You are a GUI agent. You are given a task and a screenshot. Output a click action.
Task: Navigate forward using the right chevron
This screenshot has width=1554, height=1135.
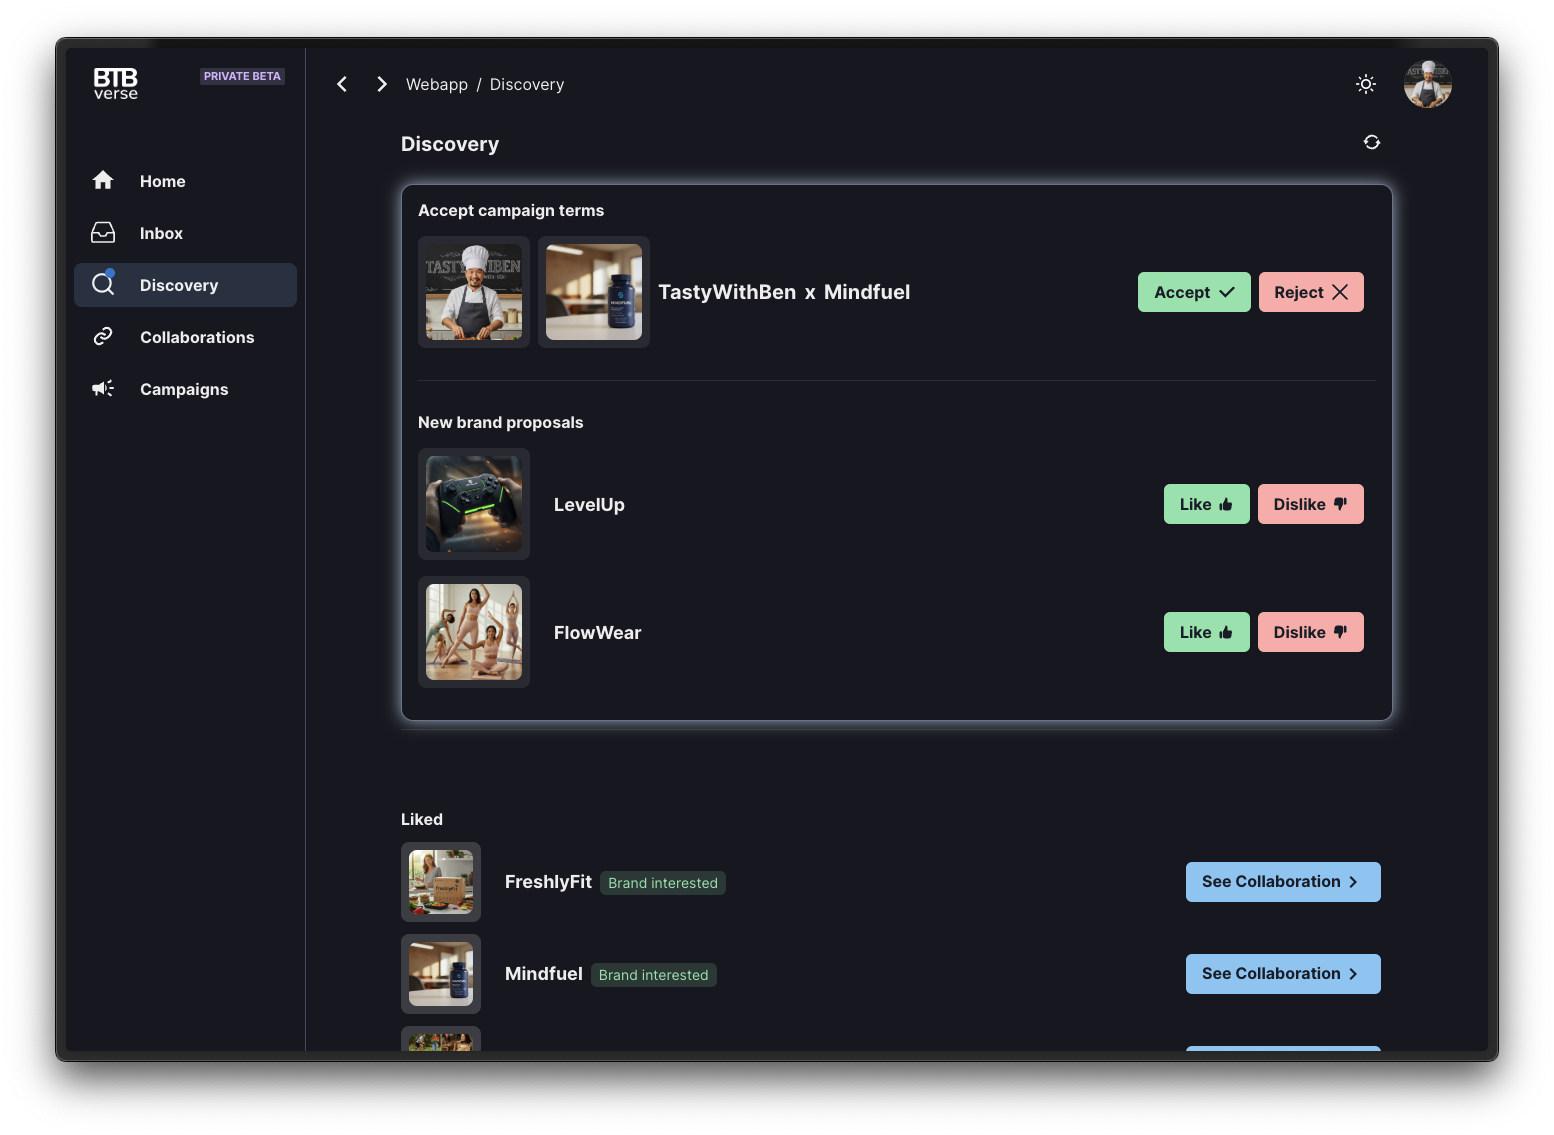pos(381,84)
